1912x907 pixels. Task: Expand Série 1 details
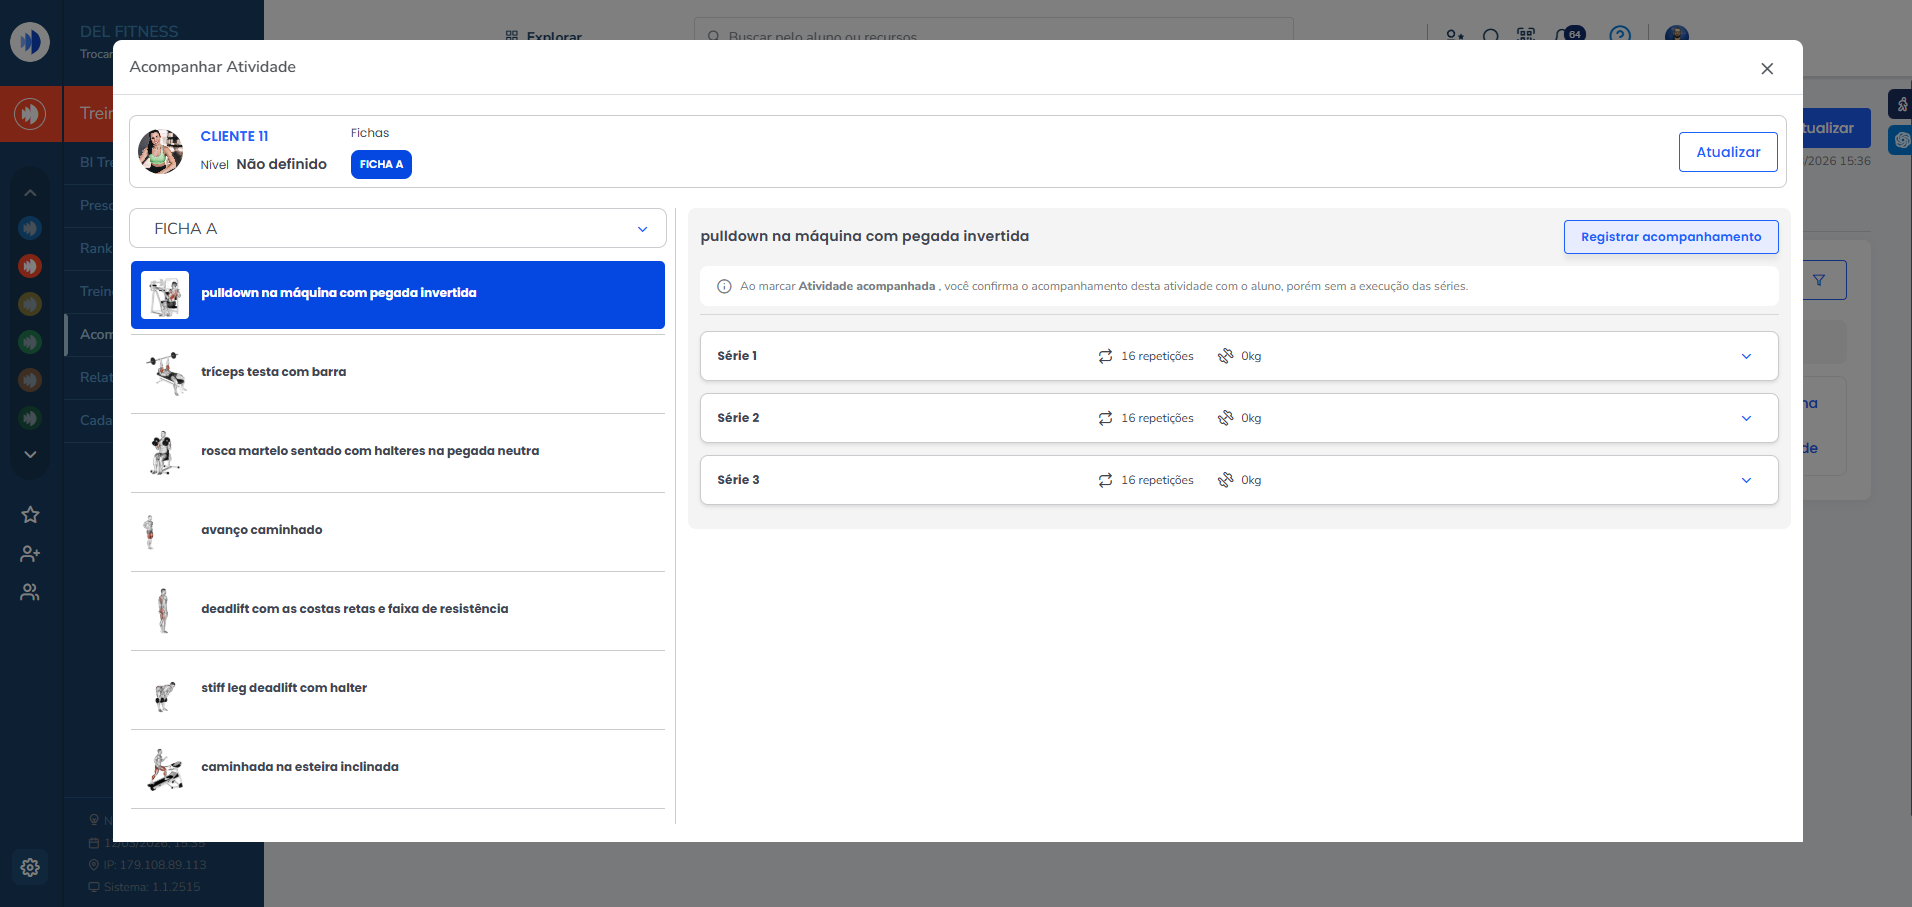point(1746,357)
